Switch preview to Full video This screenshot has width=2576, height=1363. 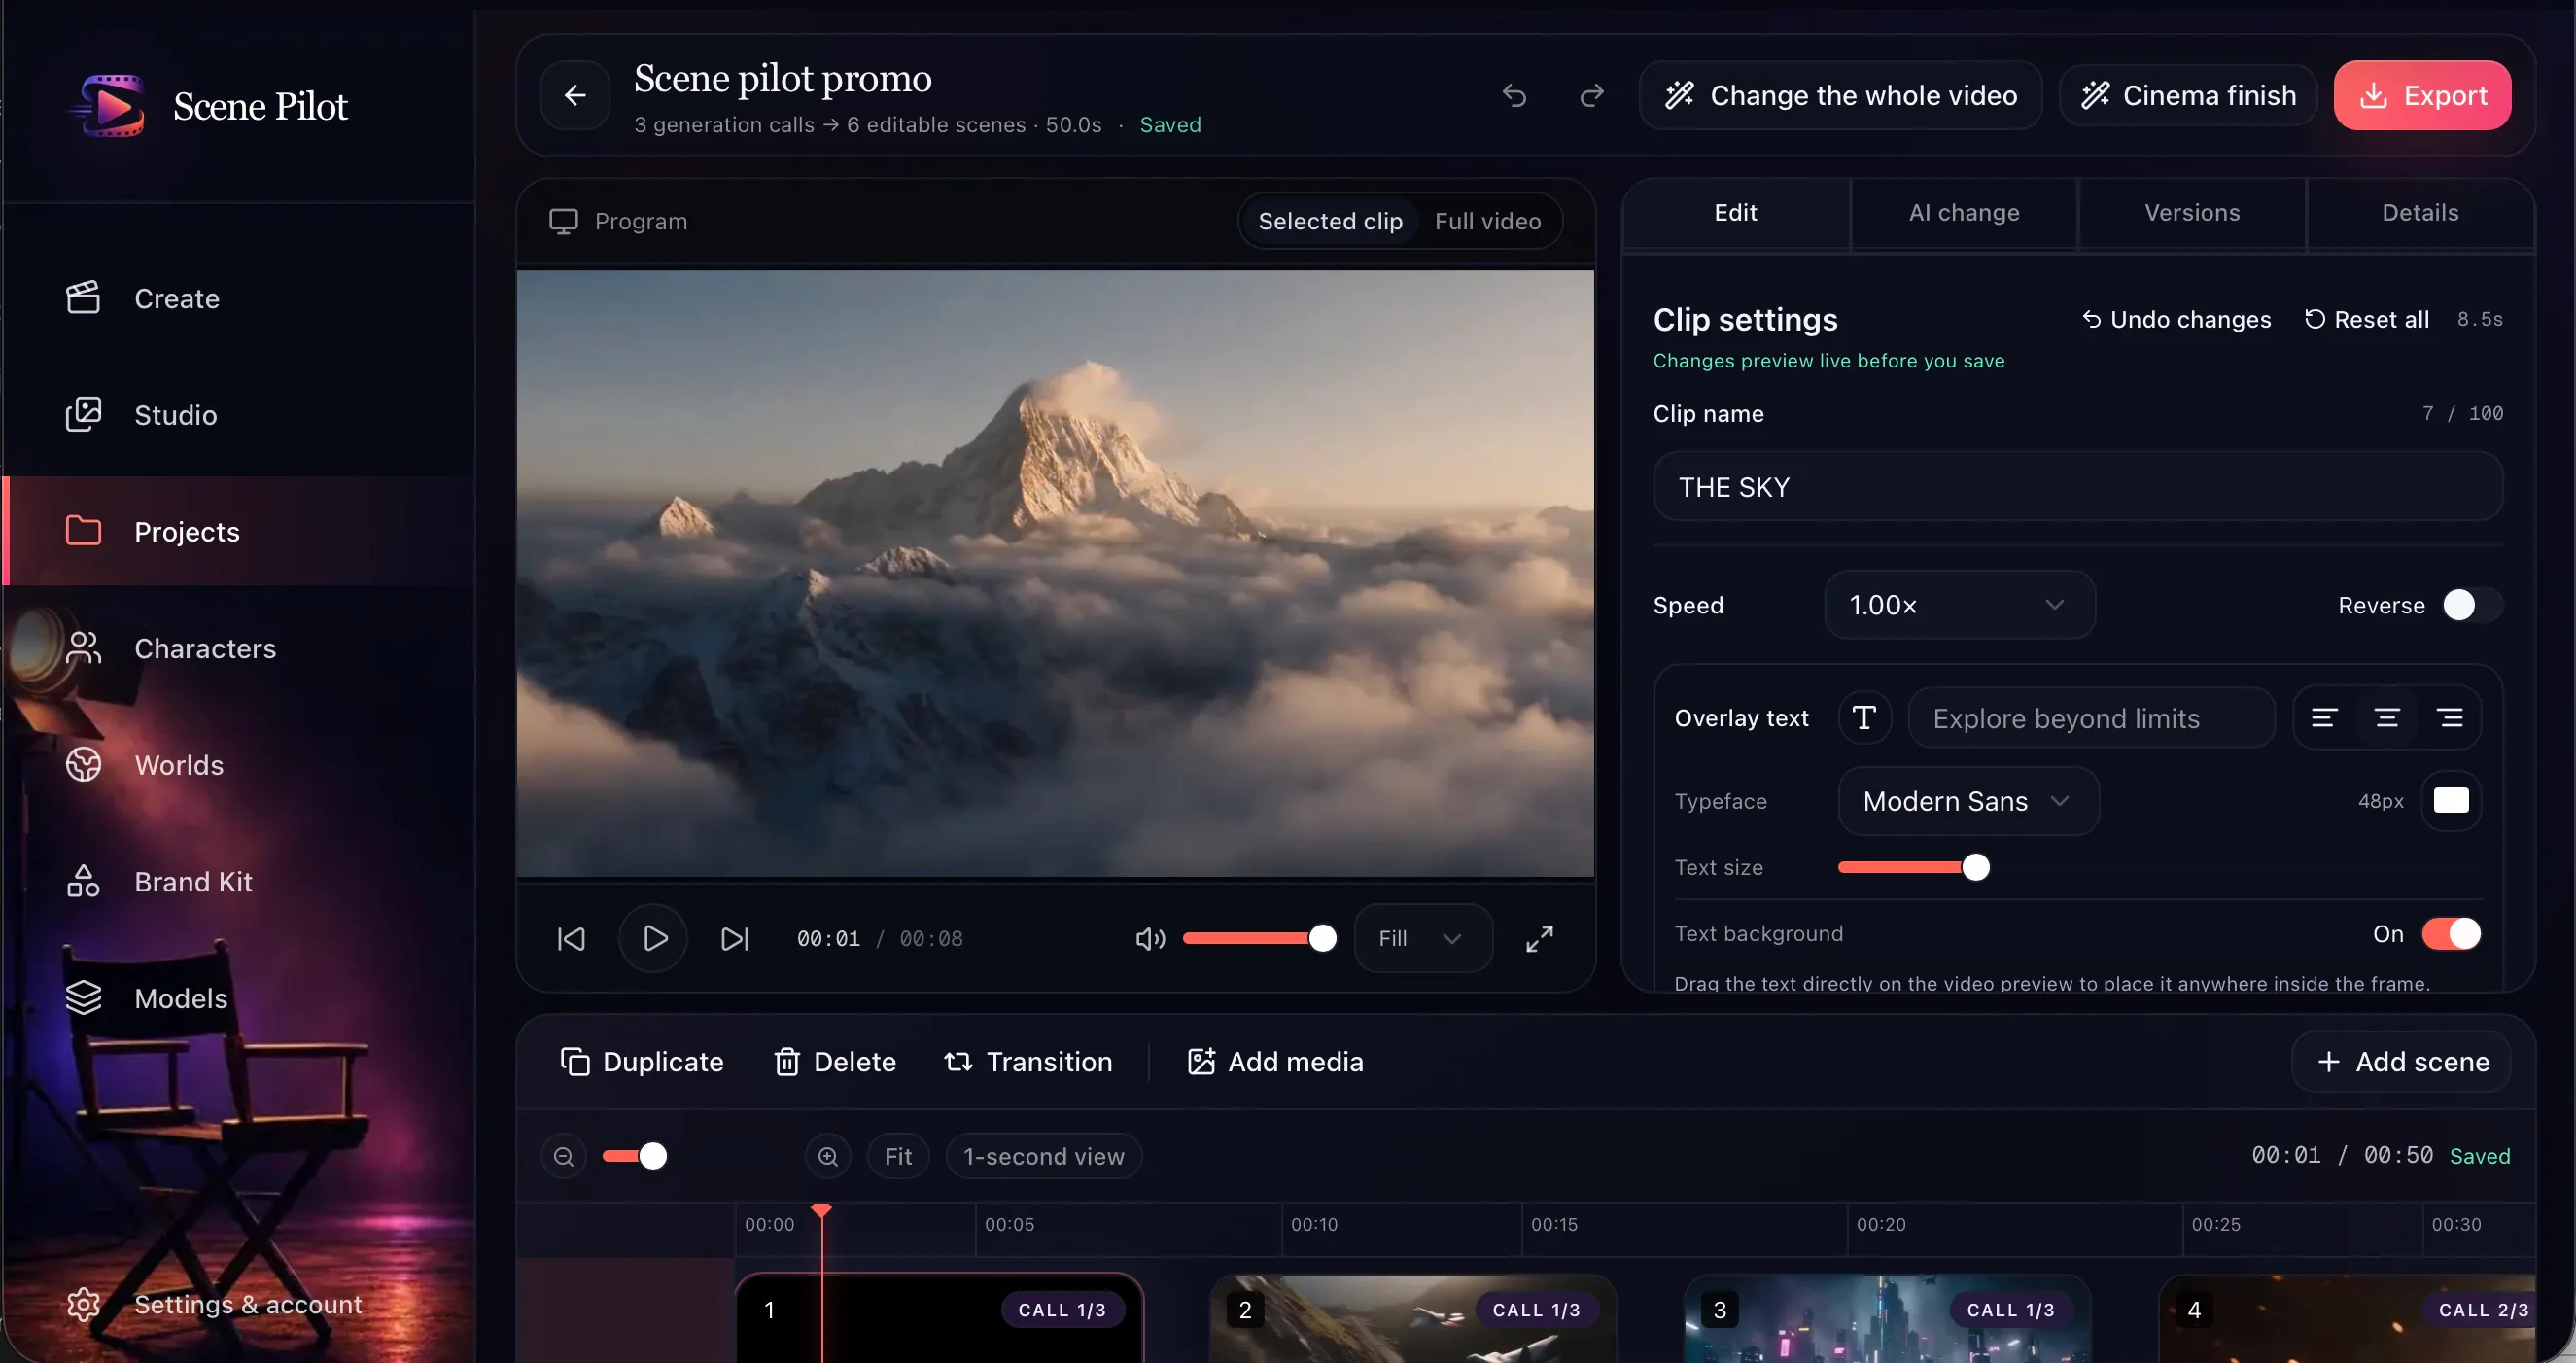tap(1487, 221)
